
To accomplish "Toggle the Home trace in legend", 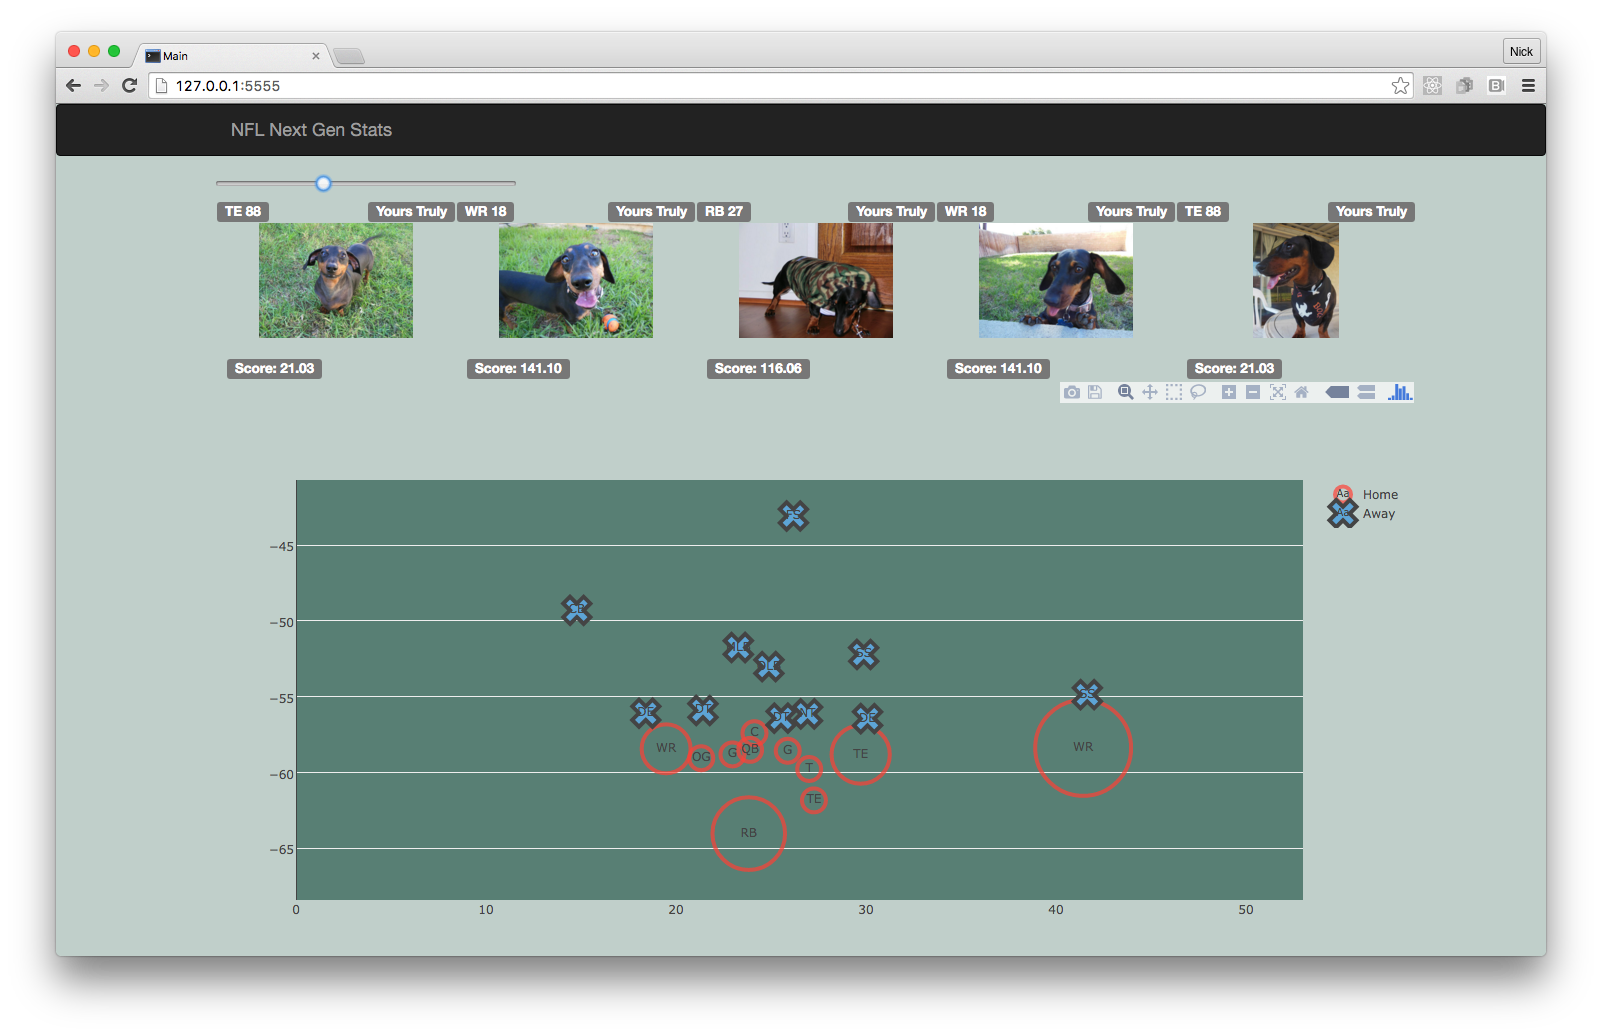I will 1366,495.
